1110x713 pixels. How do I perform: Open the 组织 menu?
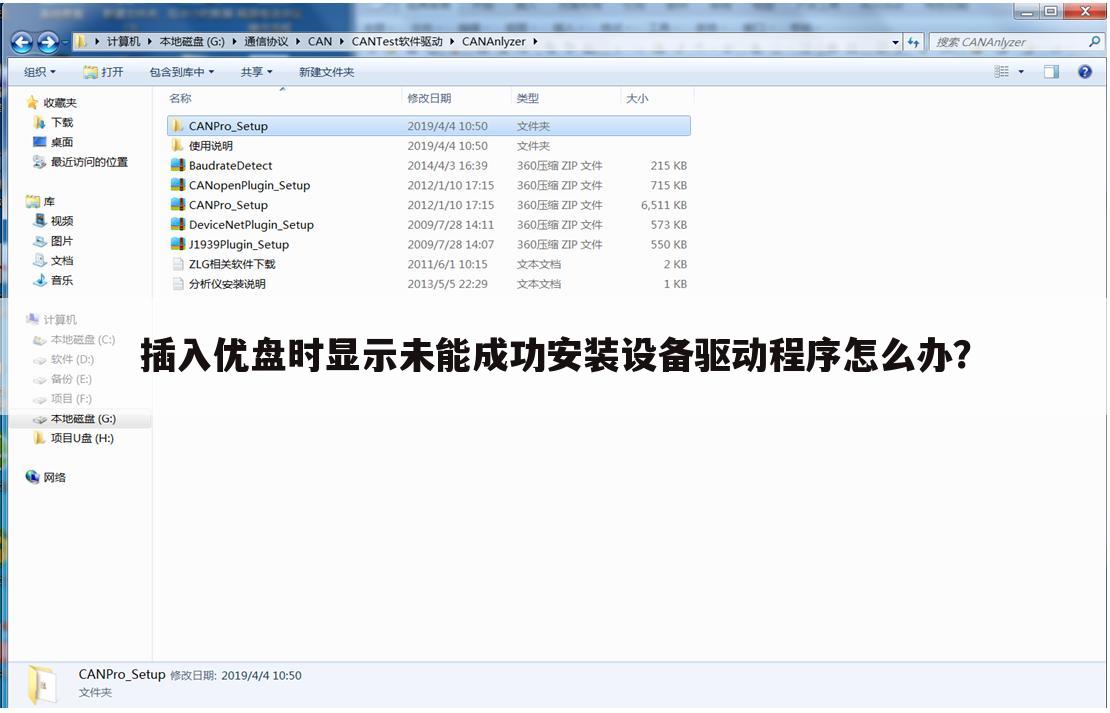click(40, 72)
